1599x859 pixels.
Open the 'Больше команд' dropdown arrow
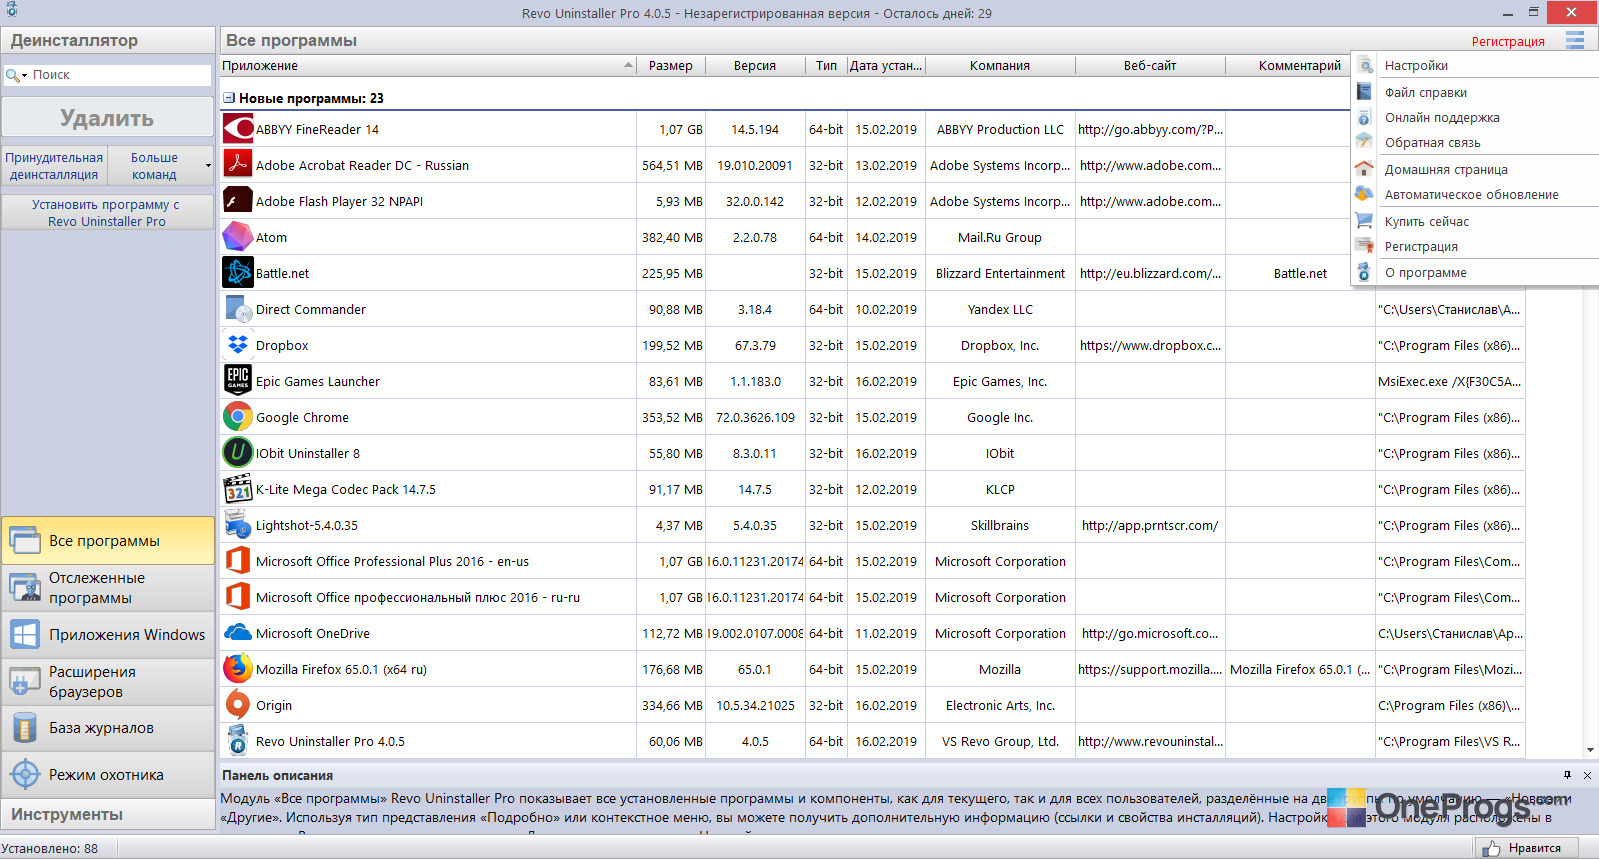[208, 166]
